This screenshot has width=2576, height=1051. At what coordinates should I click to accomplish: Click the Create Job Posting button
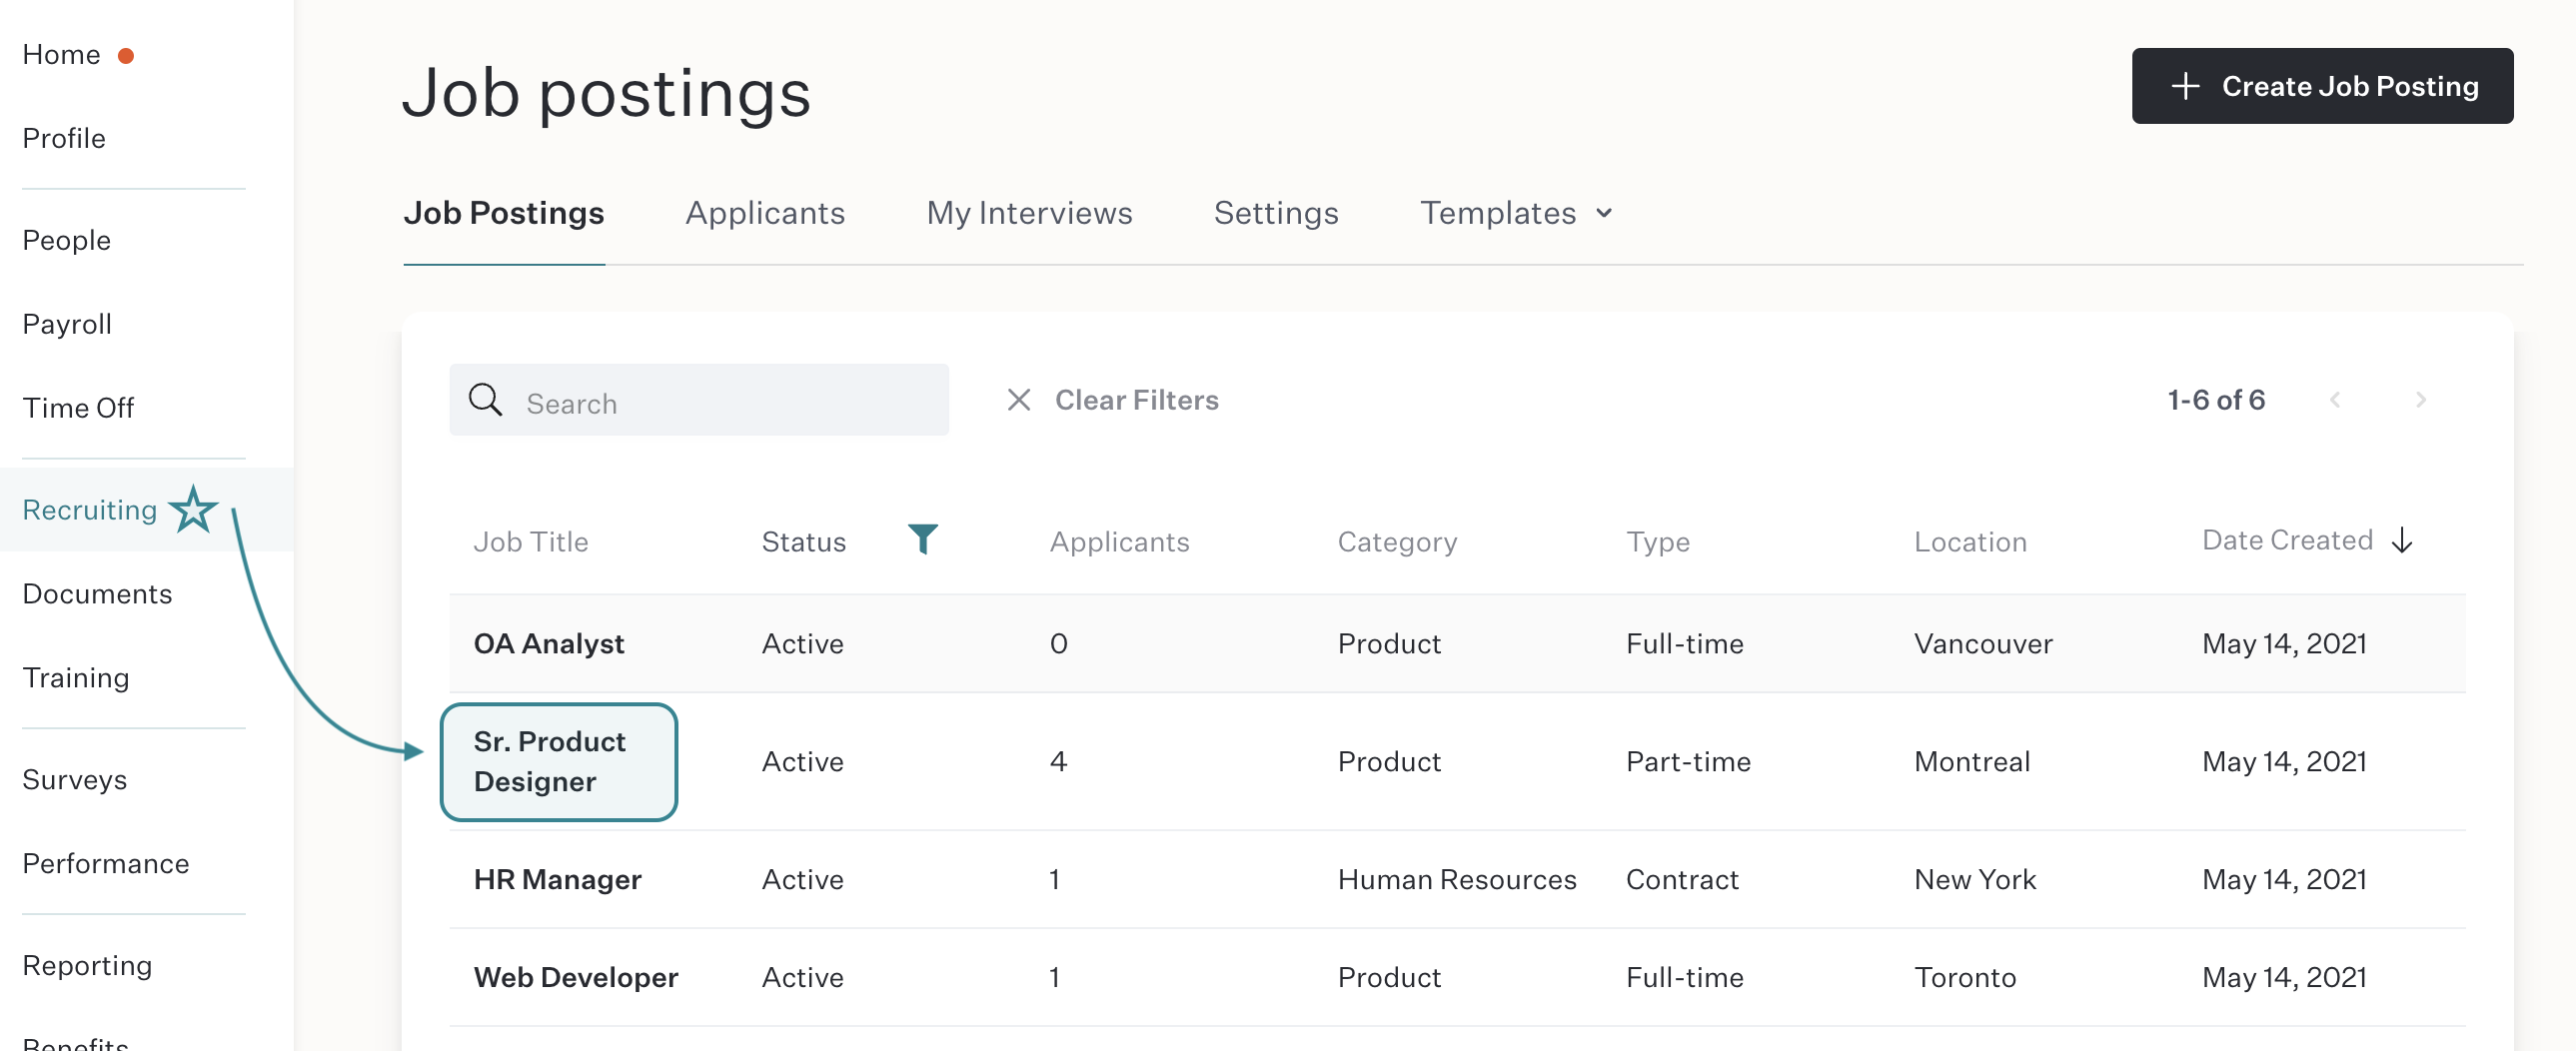coord(2322,86)
